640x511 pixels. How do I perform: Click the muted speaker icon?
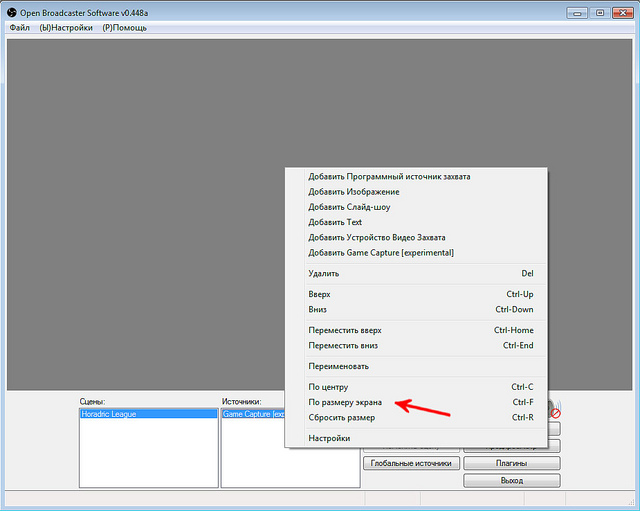(553, 411)
